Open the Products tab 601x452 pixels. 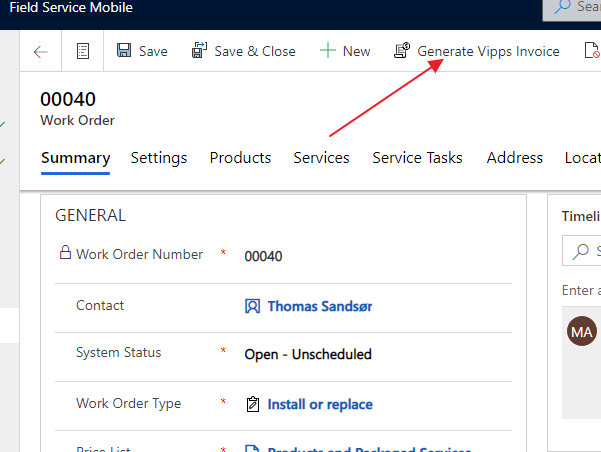pyautogui.click(x=240, y=158)
